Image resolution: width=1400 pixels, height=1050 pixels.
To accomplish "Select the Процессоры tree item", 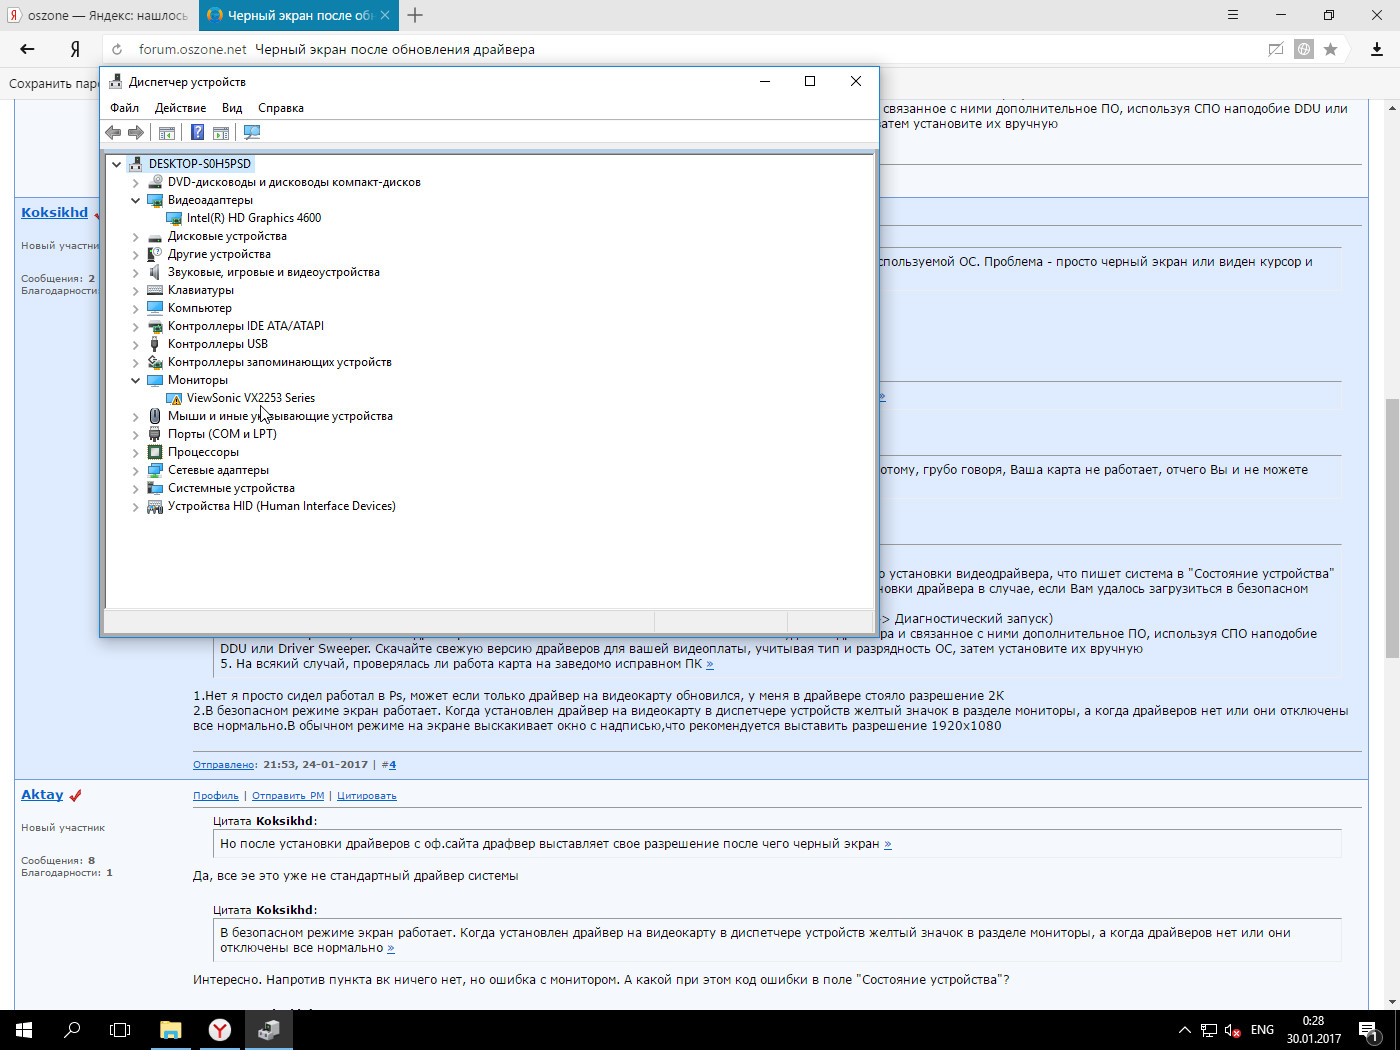I will tap(203, 452).
